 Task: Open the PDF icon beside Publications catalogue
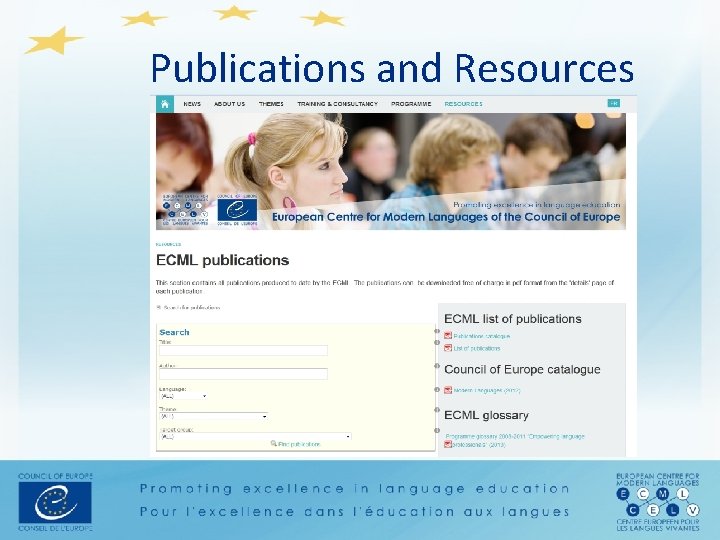pos(448,336)
